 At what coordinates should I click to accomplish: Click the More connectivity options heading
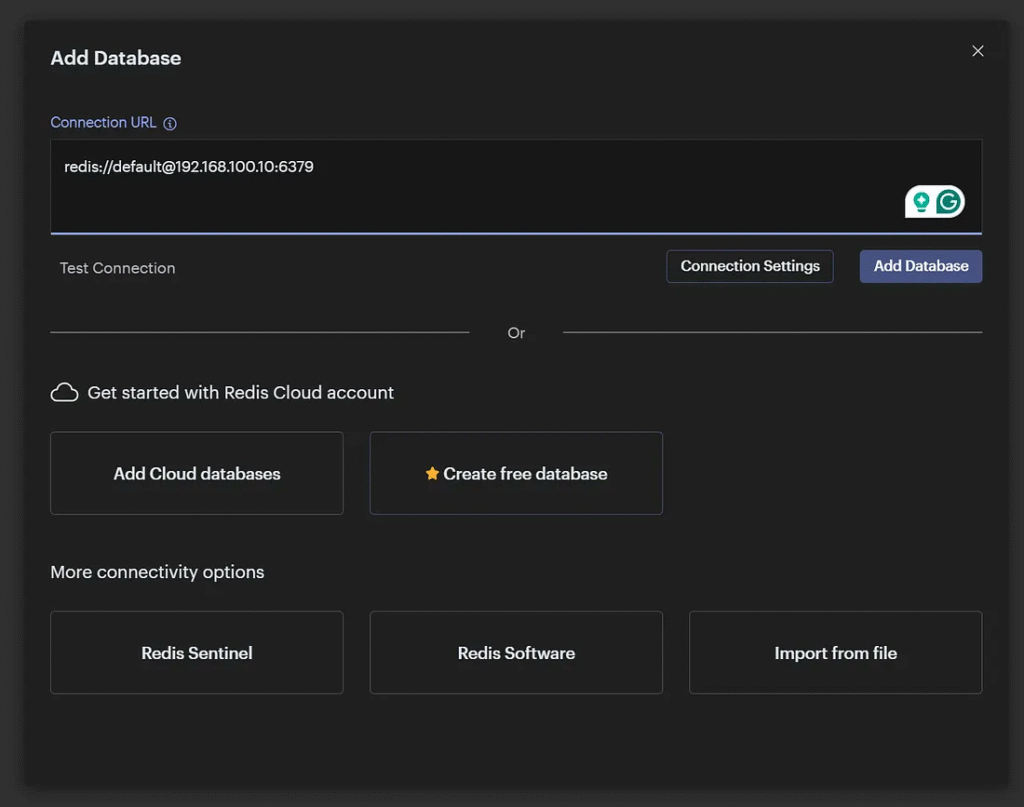click(x=157, y=573)
